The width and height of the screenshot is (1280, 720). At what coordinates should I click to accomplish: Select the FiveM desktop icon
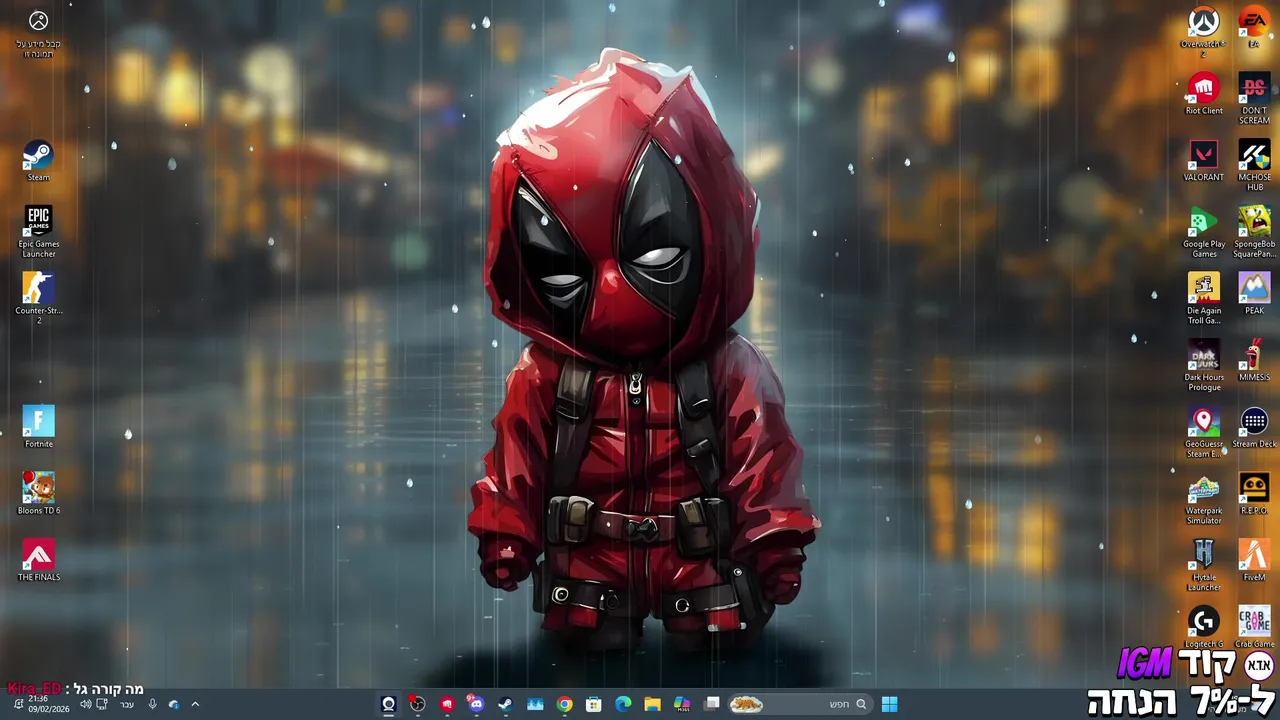coord(1254,561)
